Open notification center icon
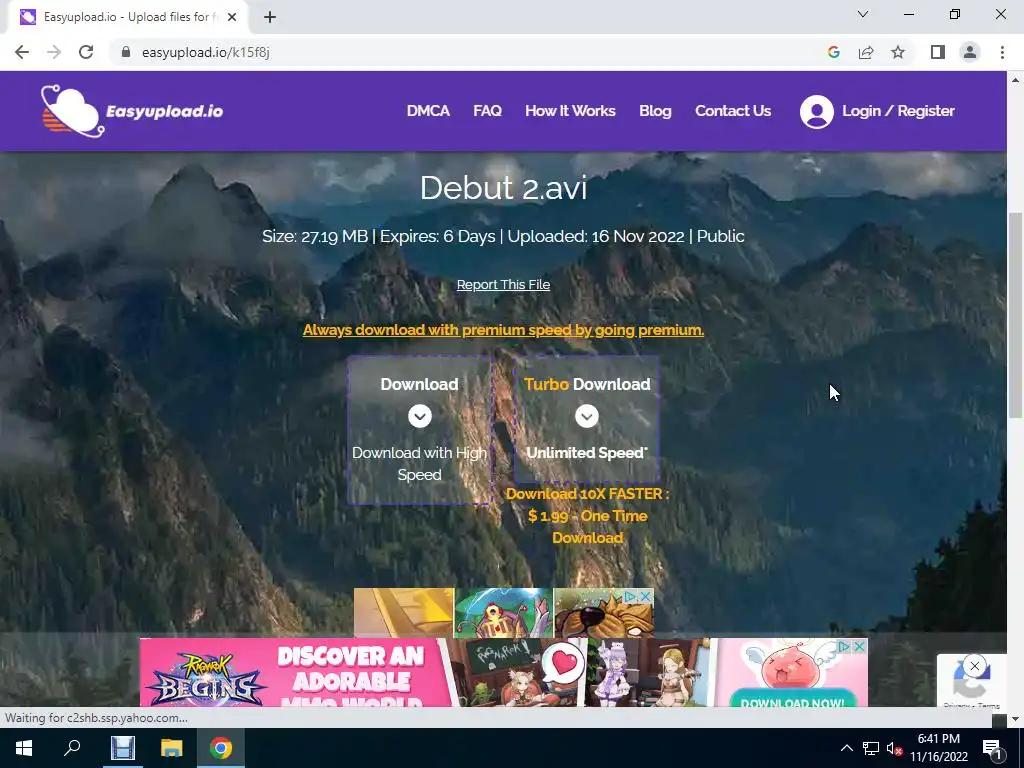 pos(991,748)
